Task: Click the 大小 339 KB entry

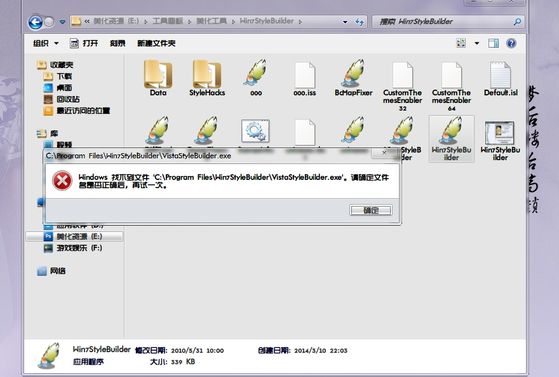Action: [172, 362]
